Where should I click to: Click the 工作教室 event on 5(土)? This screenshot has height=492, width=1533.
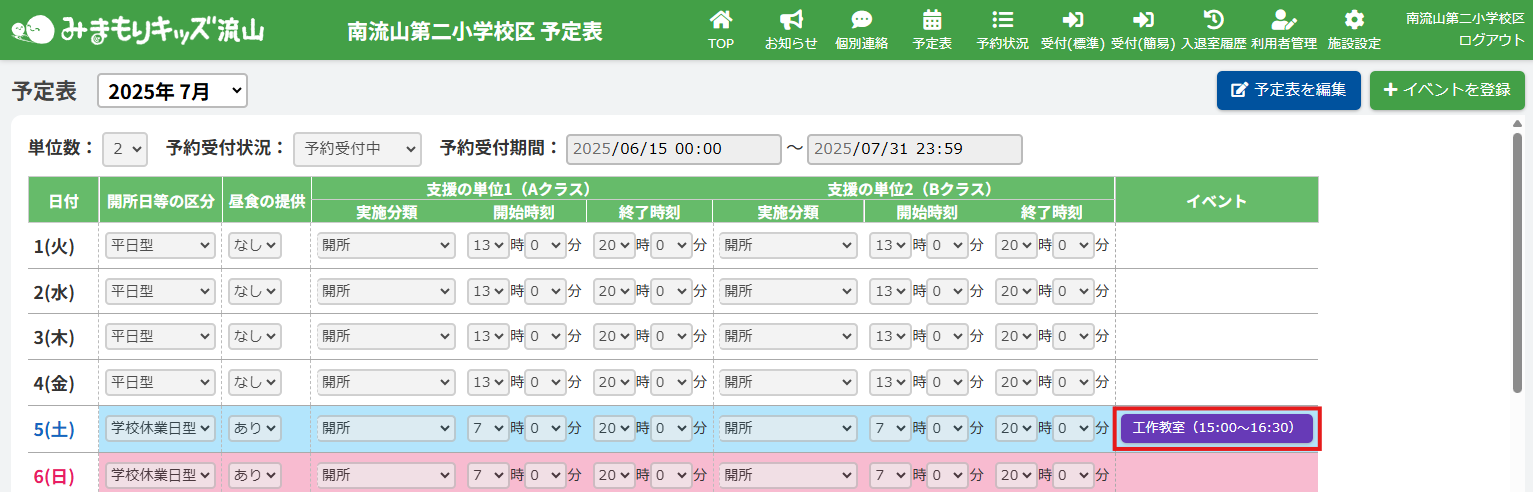pyautogui.click(x=1216, y=428)
